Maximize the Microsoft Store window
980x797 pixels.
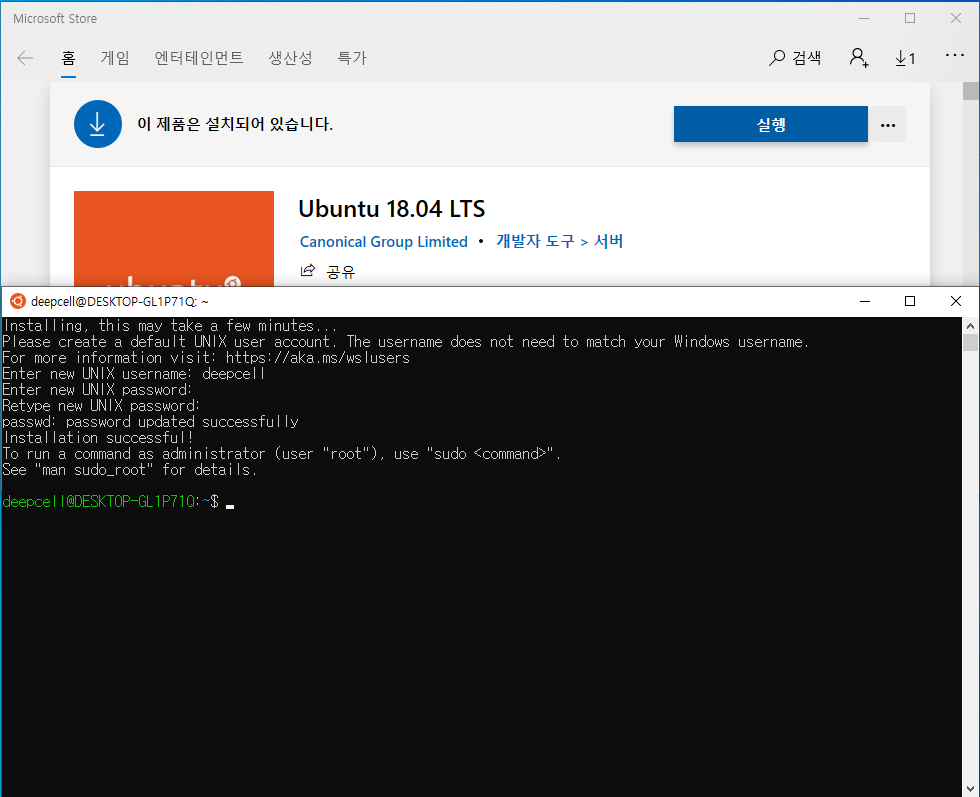pos(910,19)
